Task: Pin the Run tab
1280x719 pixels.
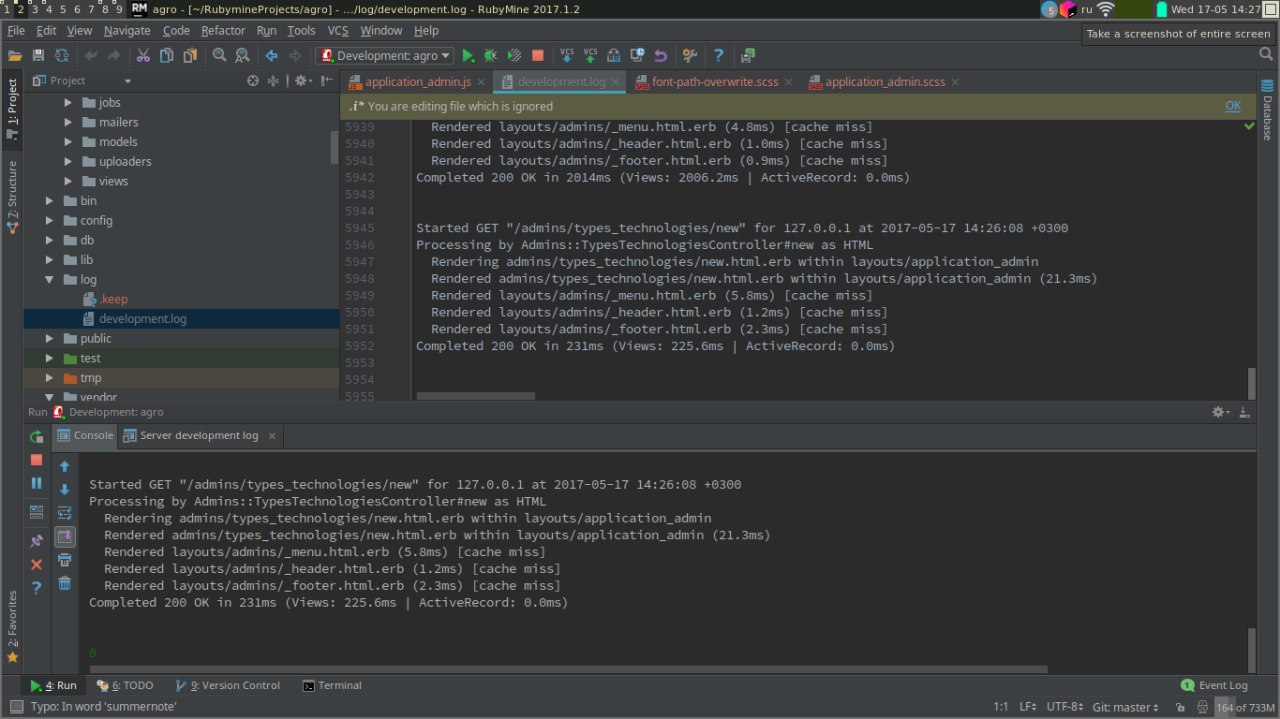Action: 36,541
